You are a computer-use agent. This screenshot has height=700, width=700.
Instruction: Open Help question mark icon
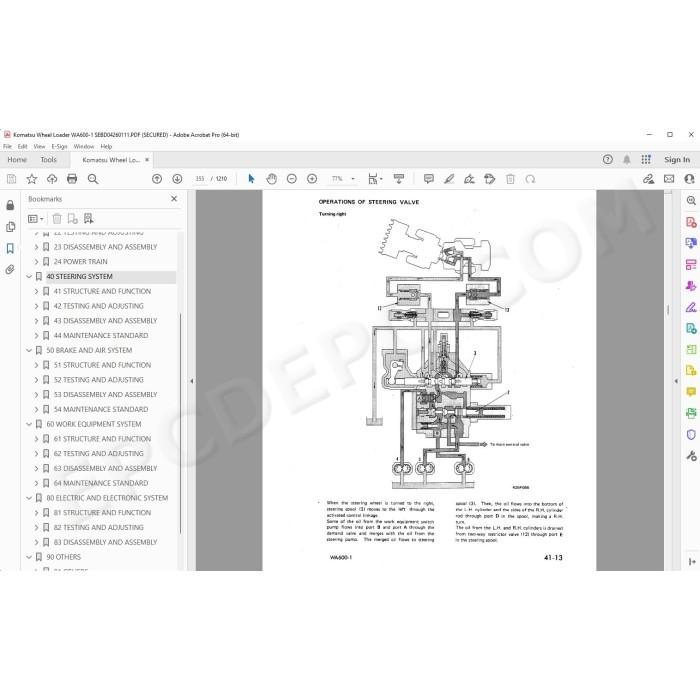(608, 159)
